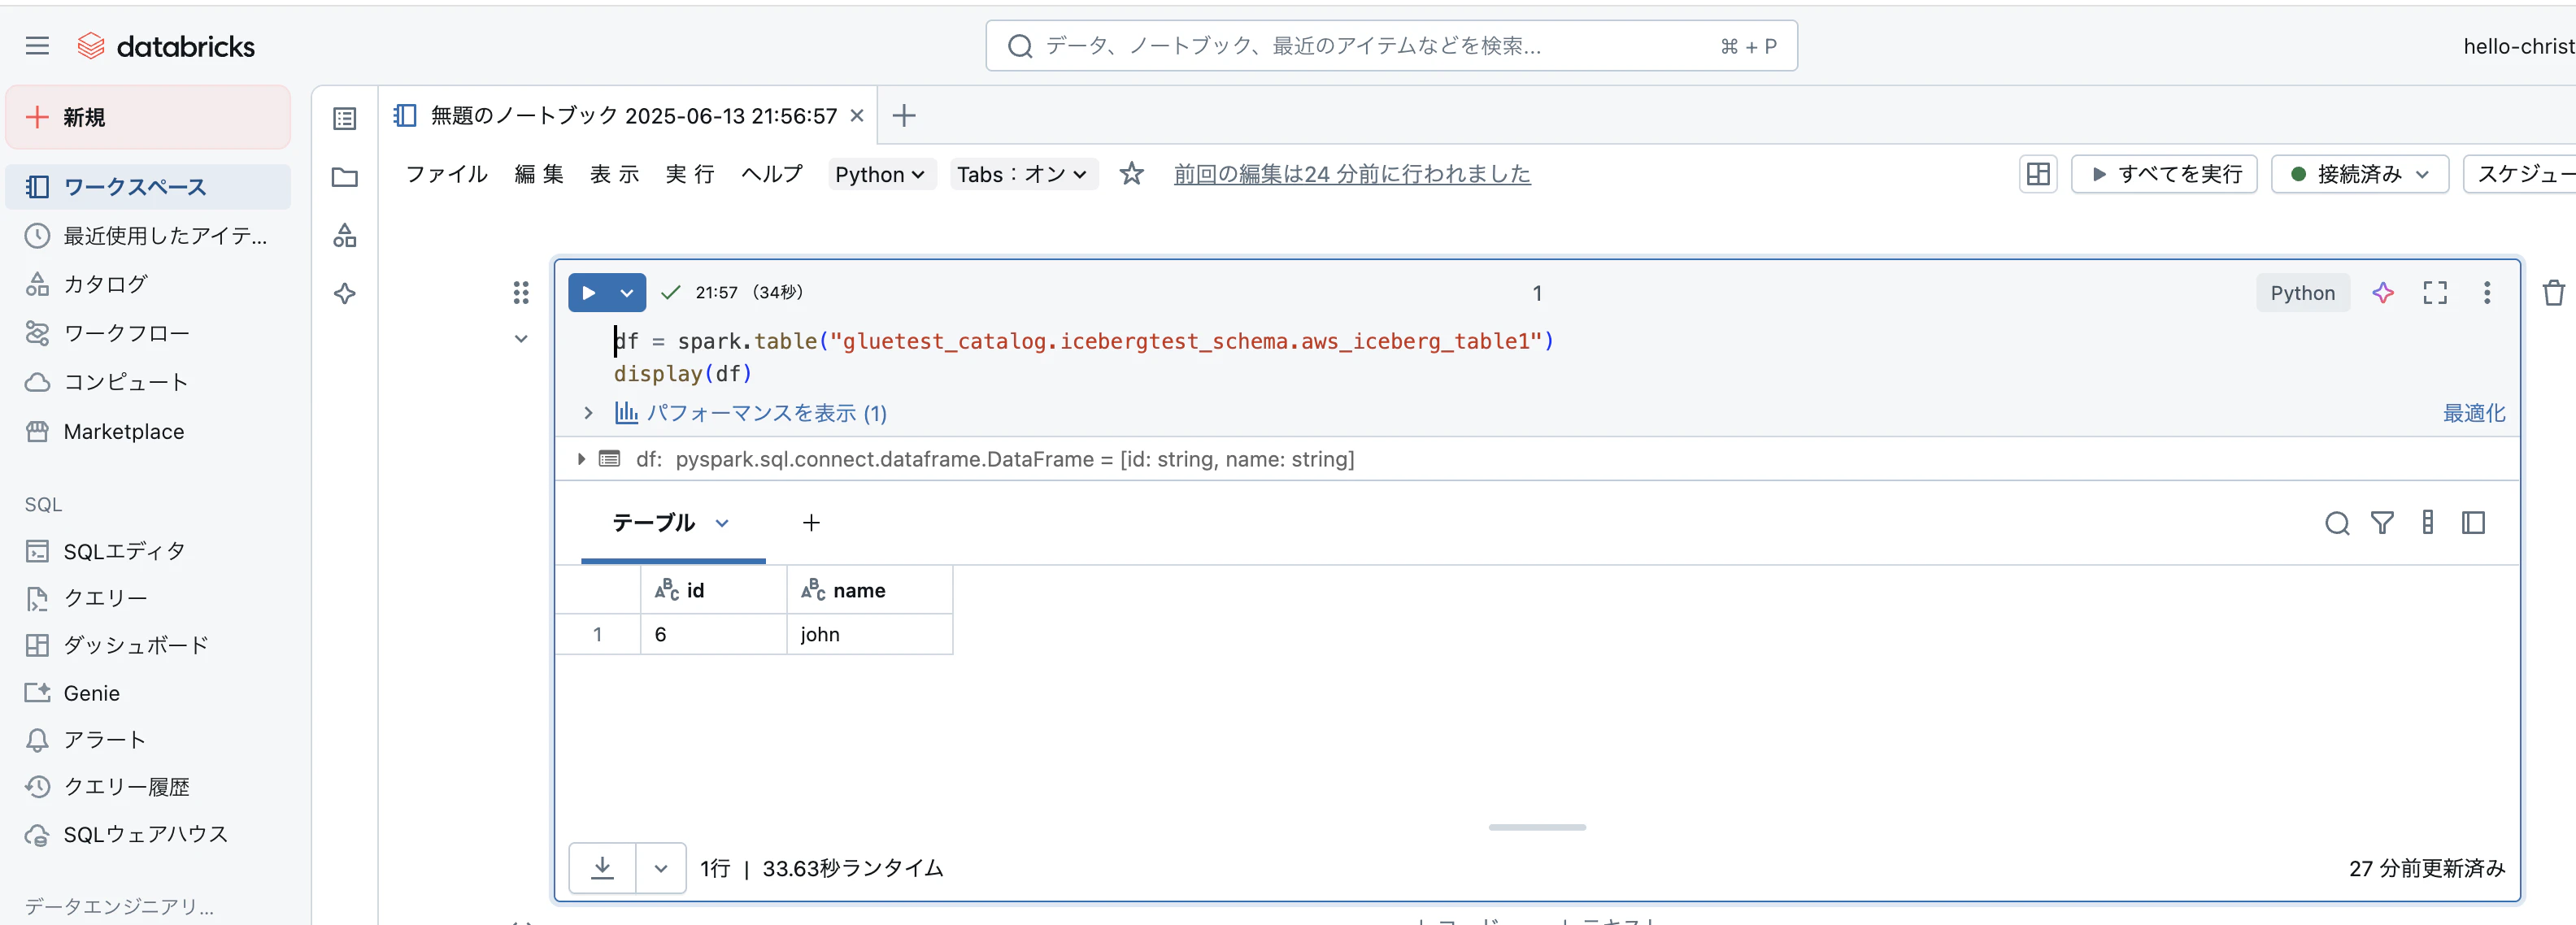Click the id column header
The image size is (2576, 925).
click(x=713, y=590)
